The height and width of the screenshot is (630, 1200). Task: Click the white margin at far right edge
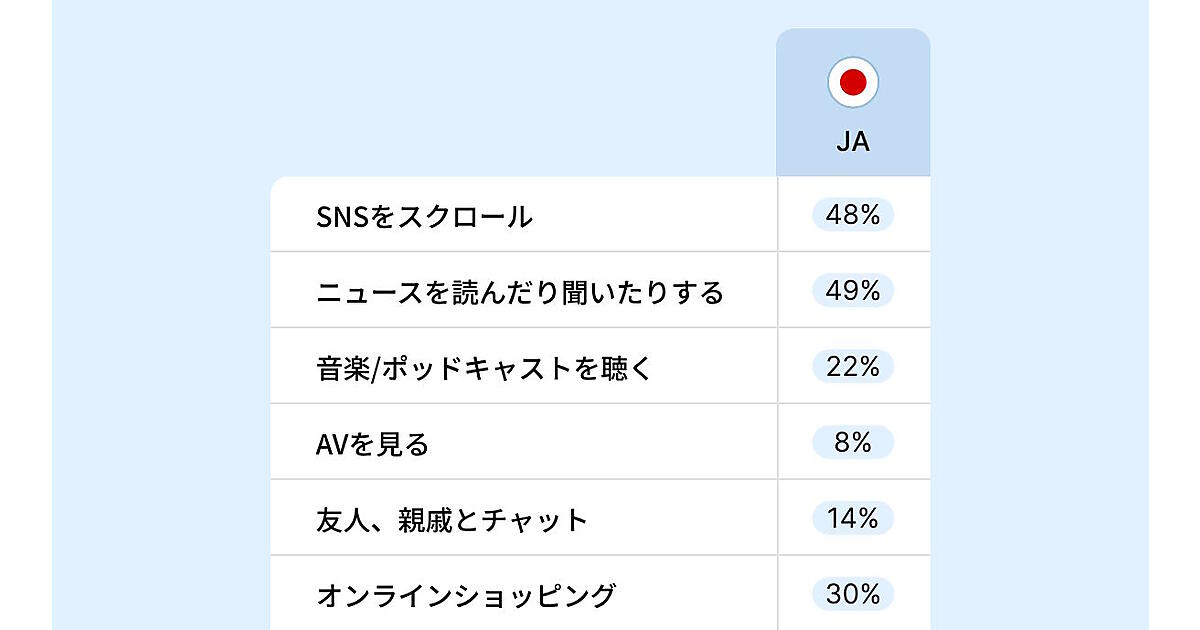point(1175,315)
